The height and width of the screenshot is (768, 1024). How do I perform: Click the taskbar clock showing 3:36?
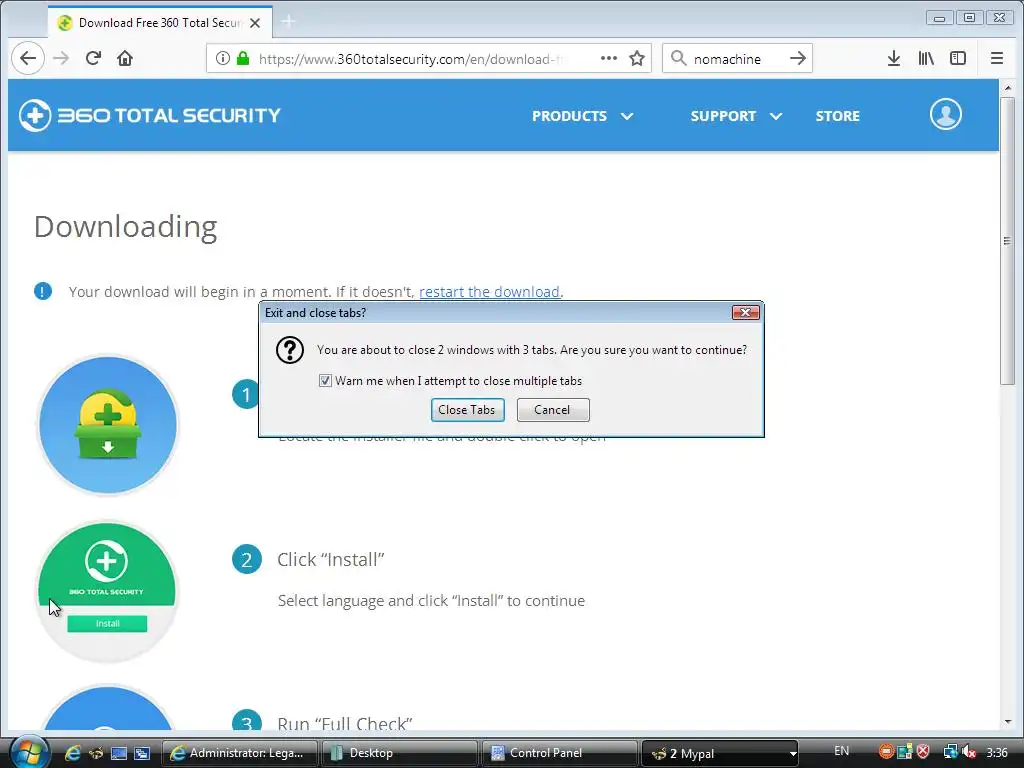click(x=997, y=752)
